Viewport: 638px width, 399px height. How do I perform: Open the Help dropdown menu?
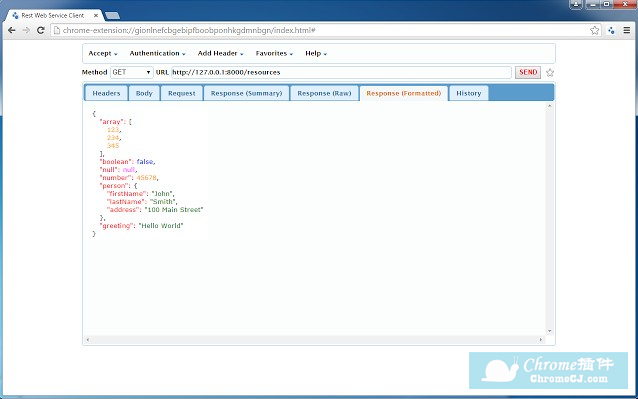point(316,53)
